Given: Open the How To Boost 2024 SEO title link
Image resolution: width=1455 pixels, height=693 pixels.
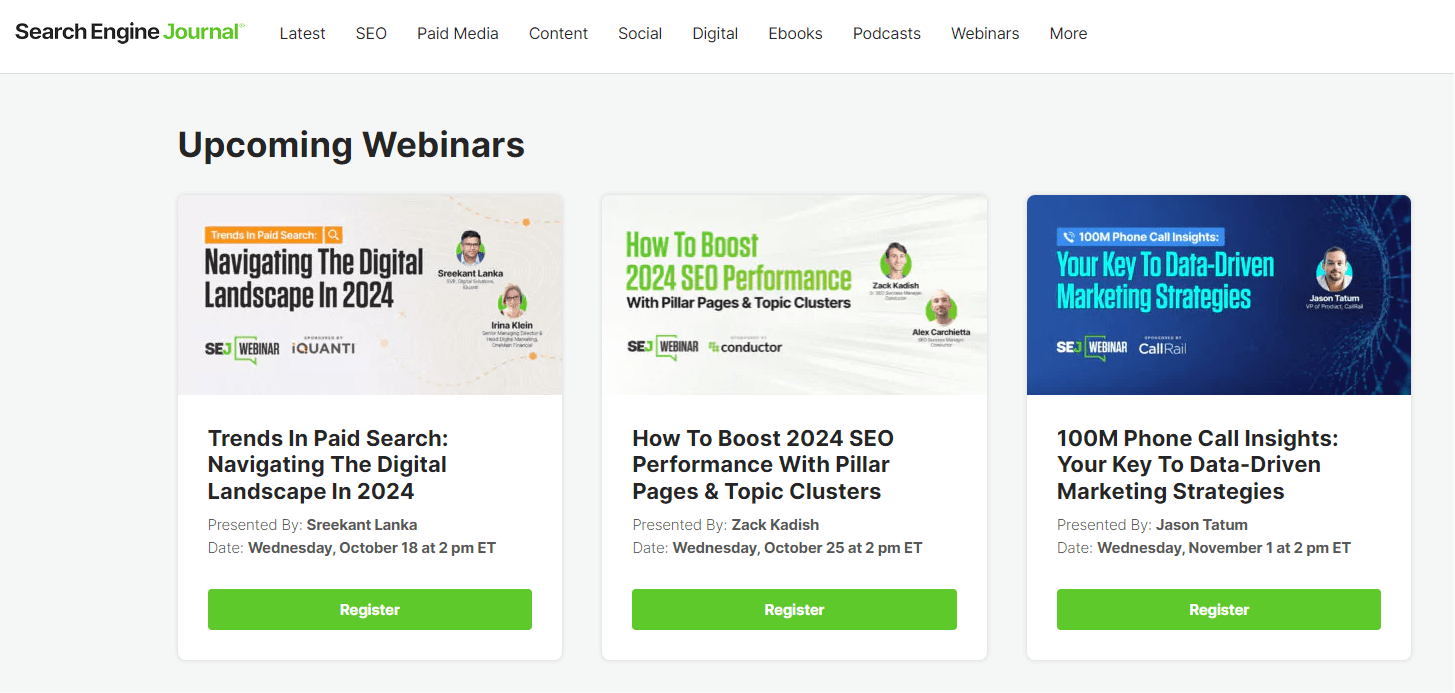Looking at the screenshot, I should (x=763, y=465).
